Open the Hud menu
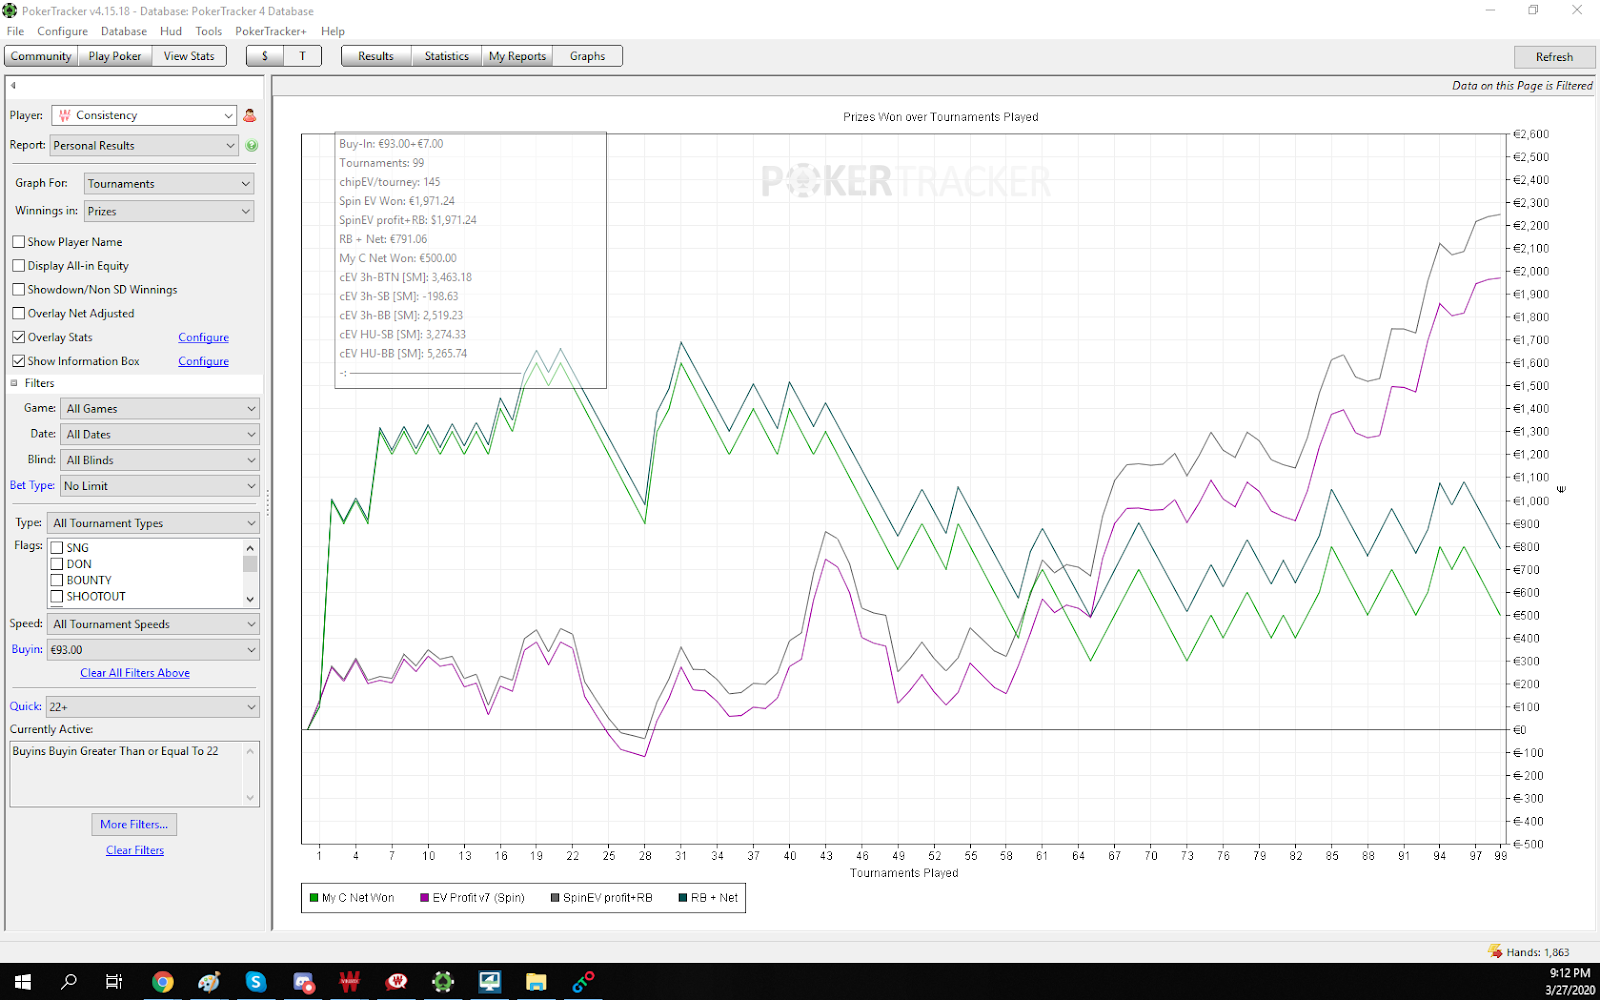1600x1000 pixels. click(171, 31)
